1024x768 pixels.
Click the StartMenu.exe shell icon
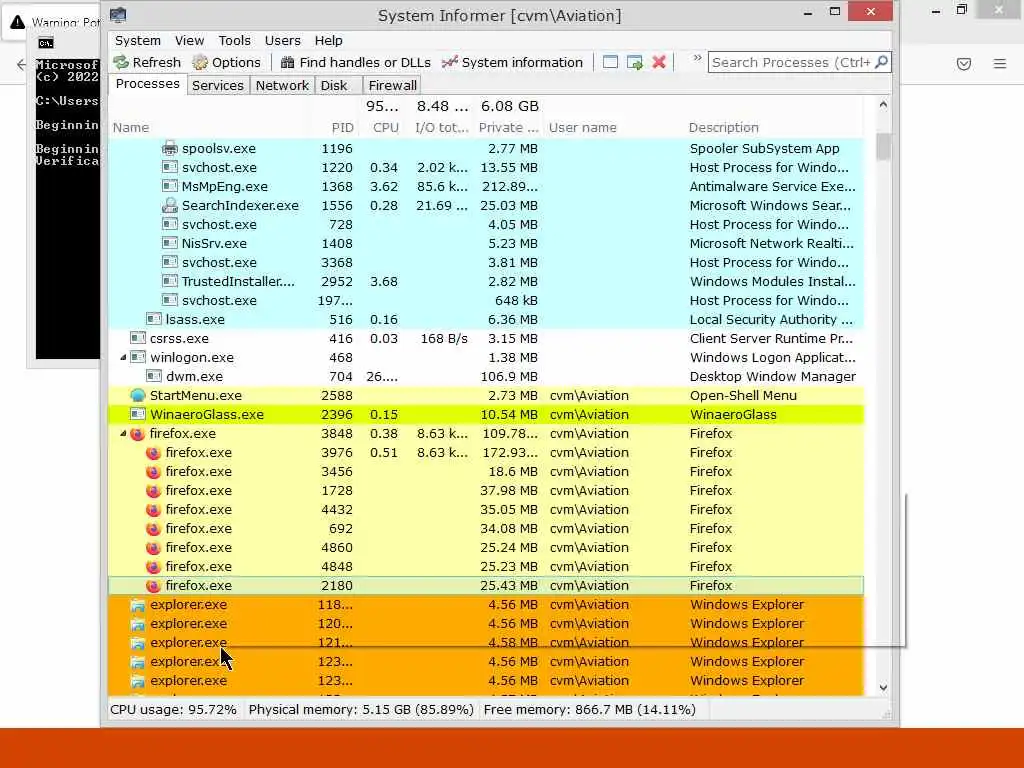[x=138, y=395]
